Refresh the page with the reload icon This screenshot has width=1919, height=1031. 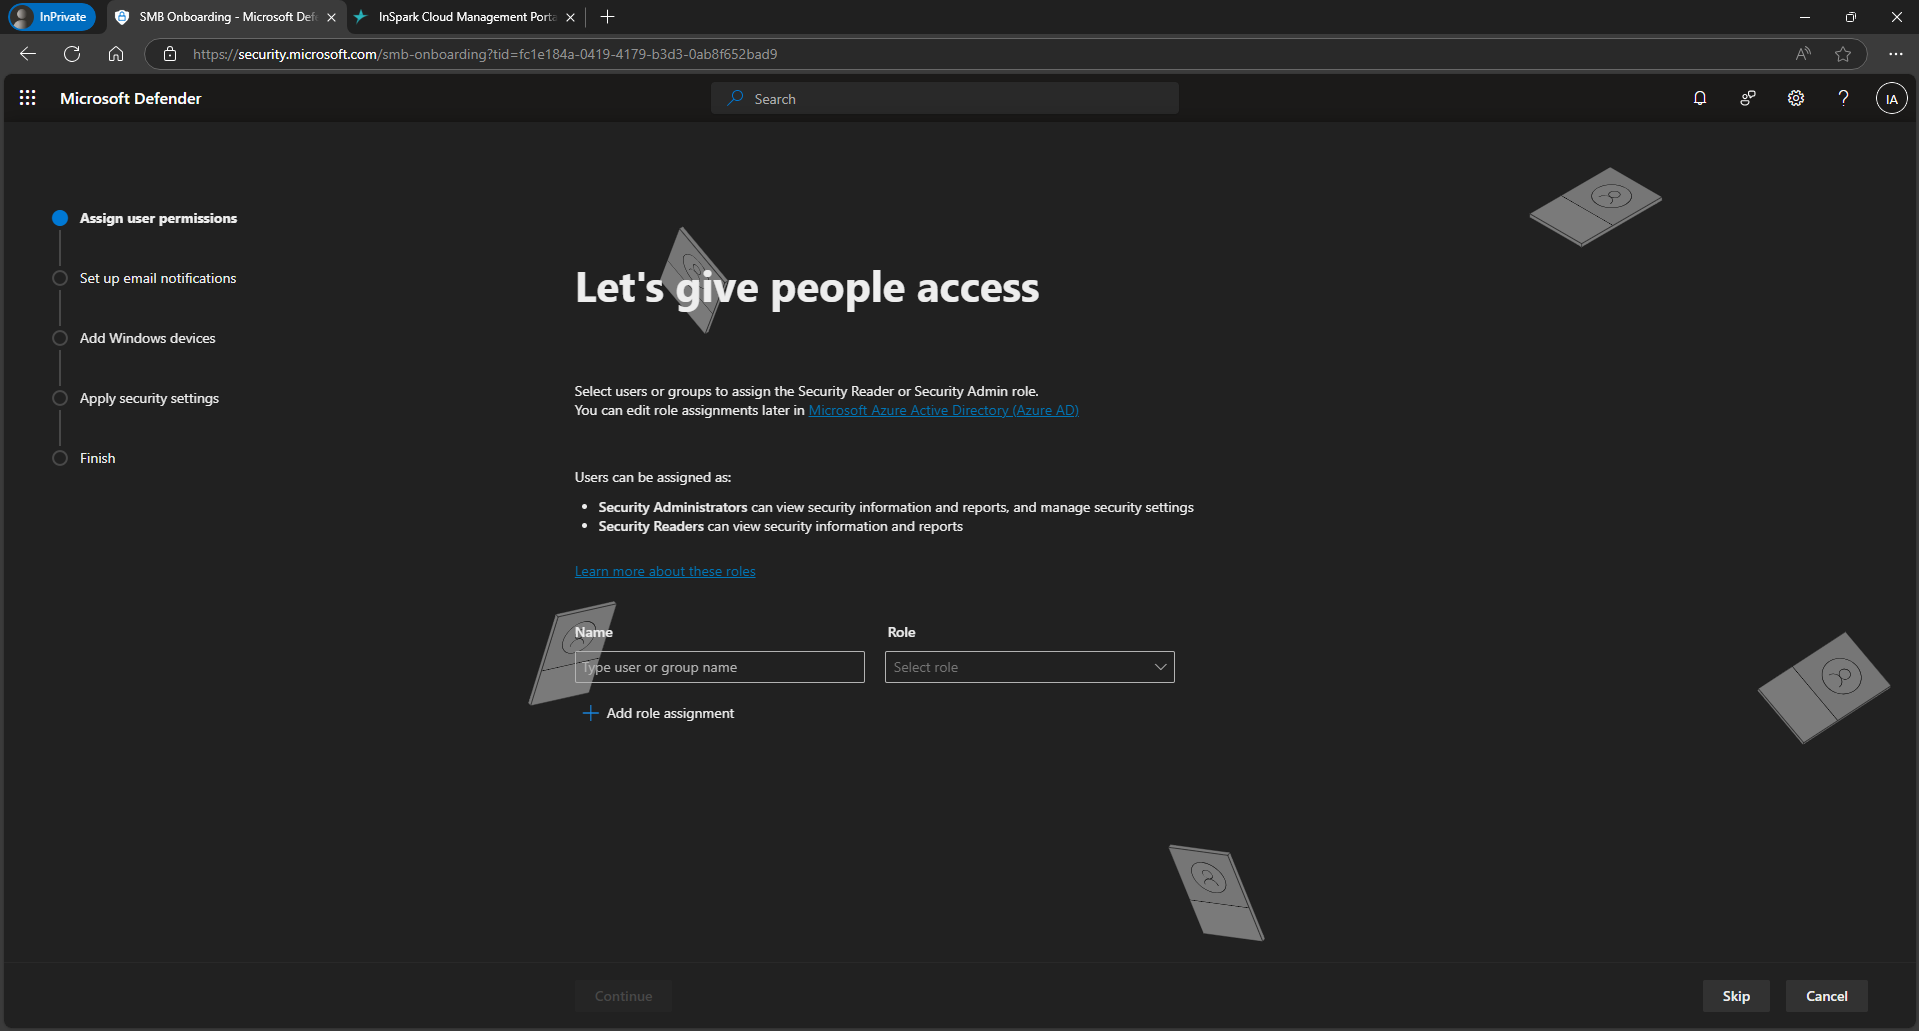72,54
